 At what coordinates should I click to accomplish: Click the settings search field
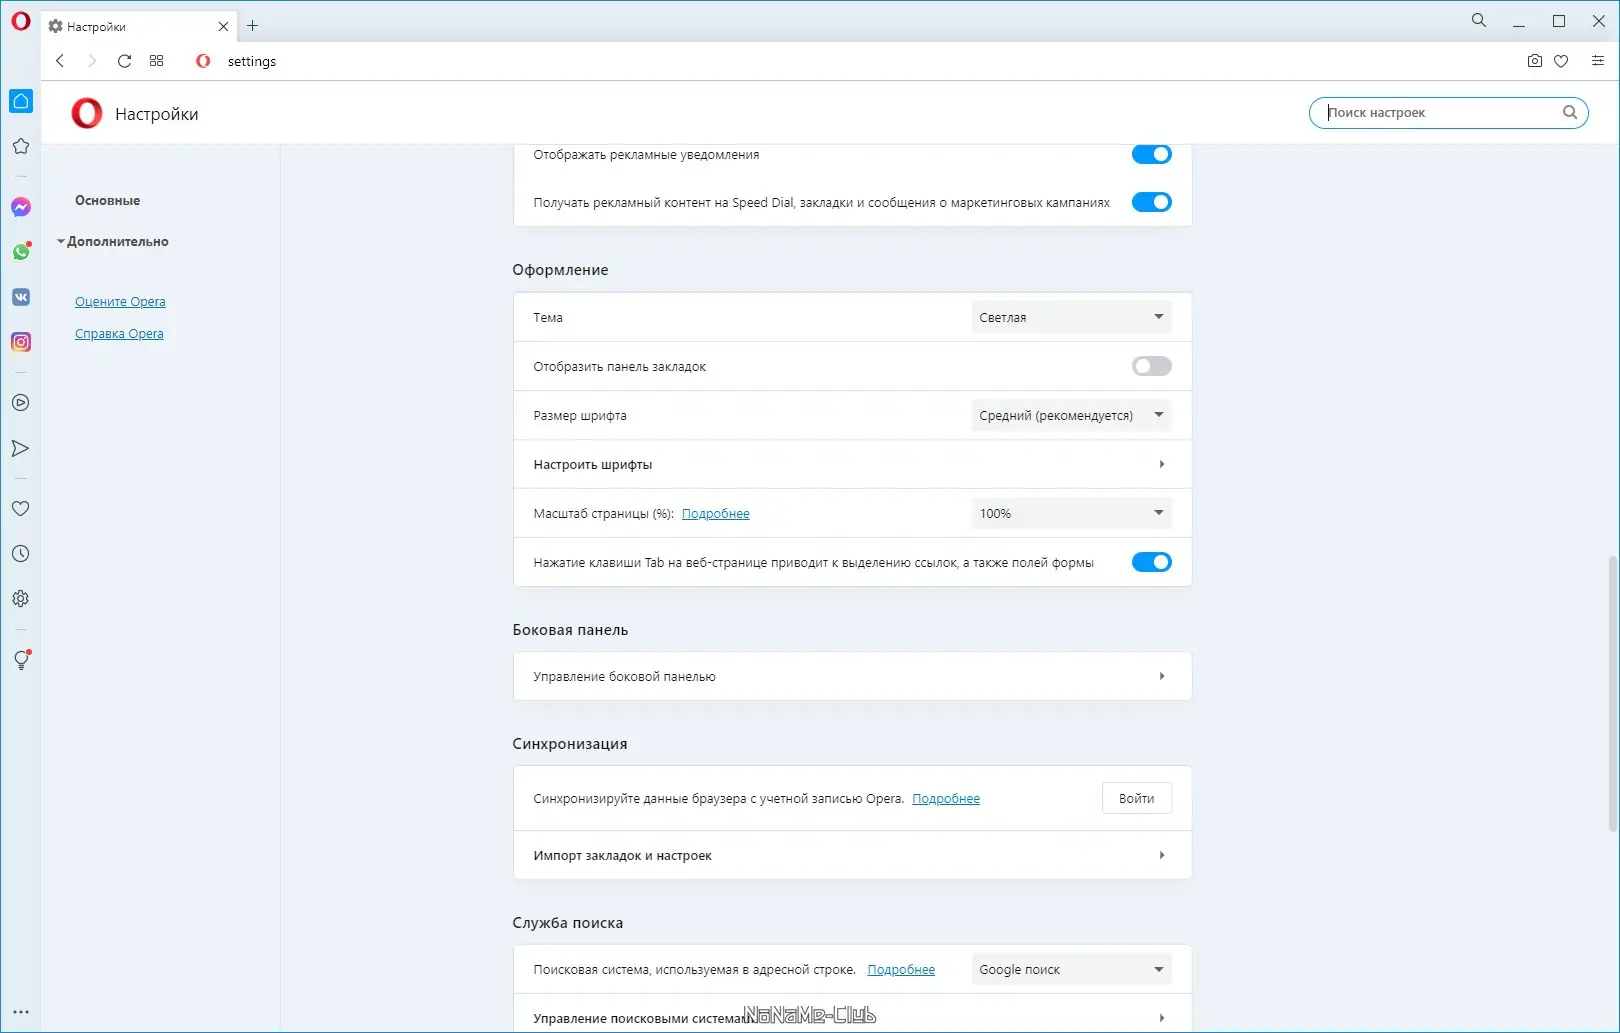pyautogui.click(x=1440, y=113)
